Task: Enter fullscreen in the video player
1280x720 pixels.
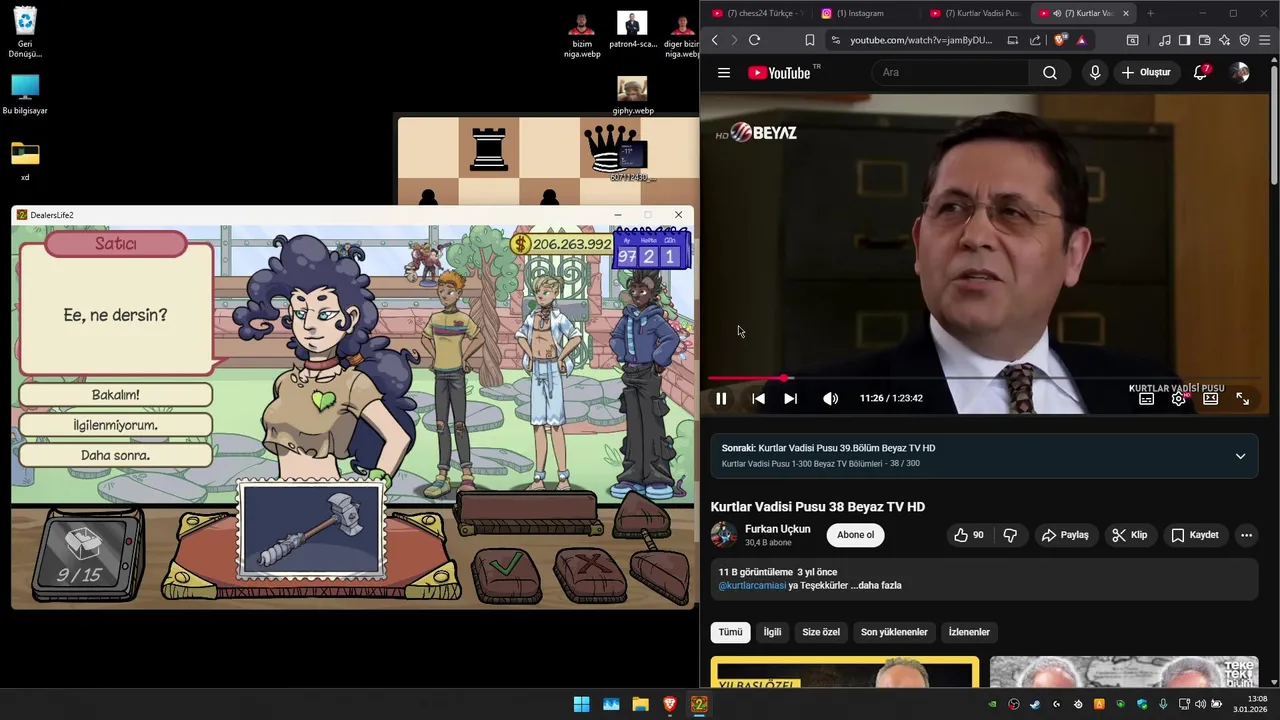Action: coord(1242,398)
